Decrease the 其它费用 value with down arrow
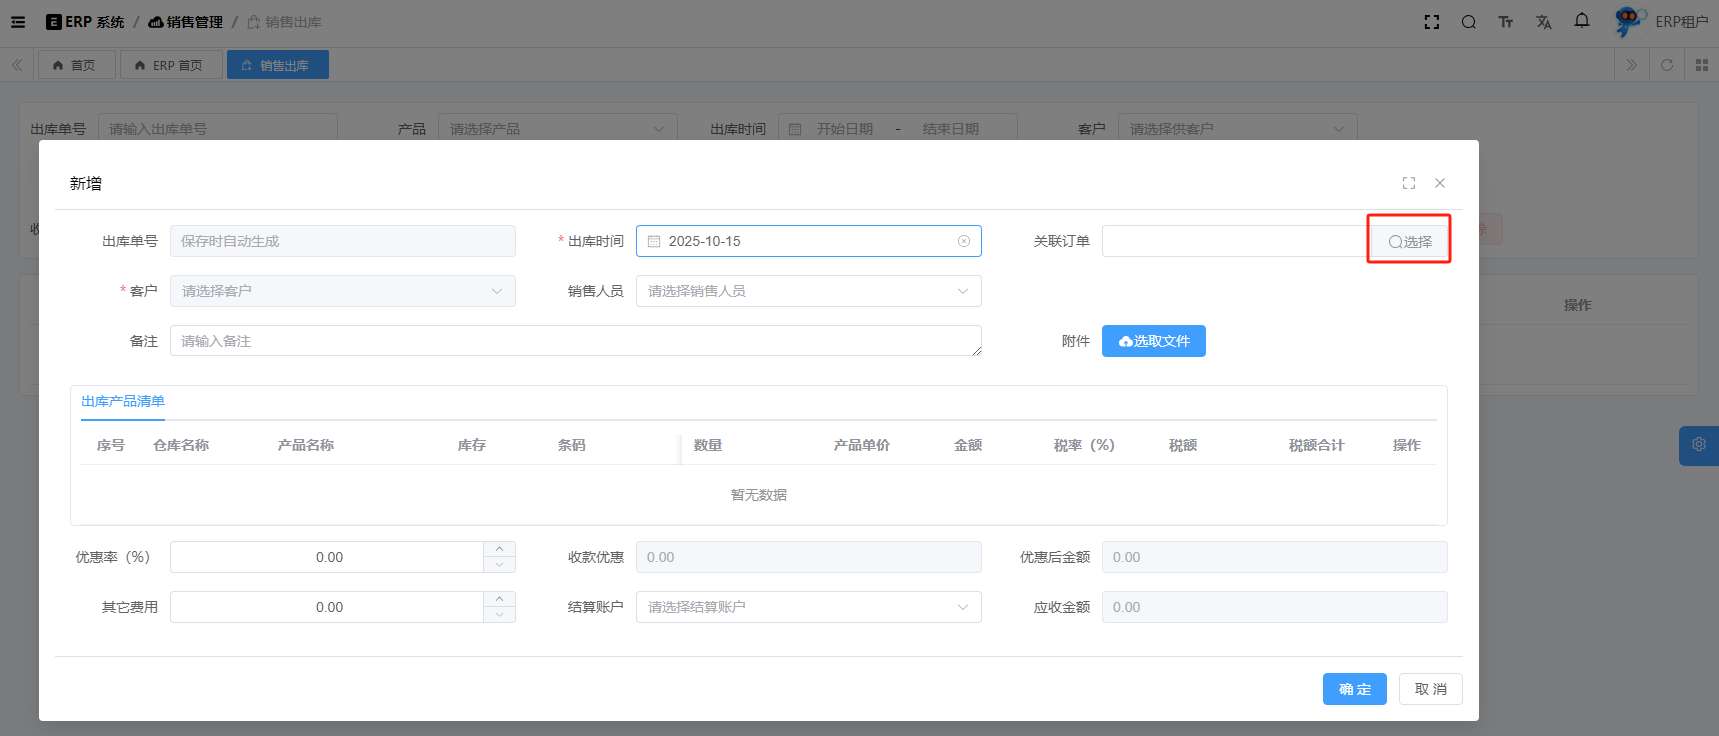The image size is (1719, 736). click(x=499, y=615)
